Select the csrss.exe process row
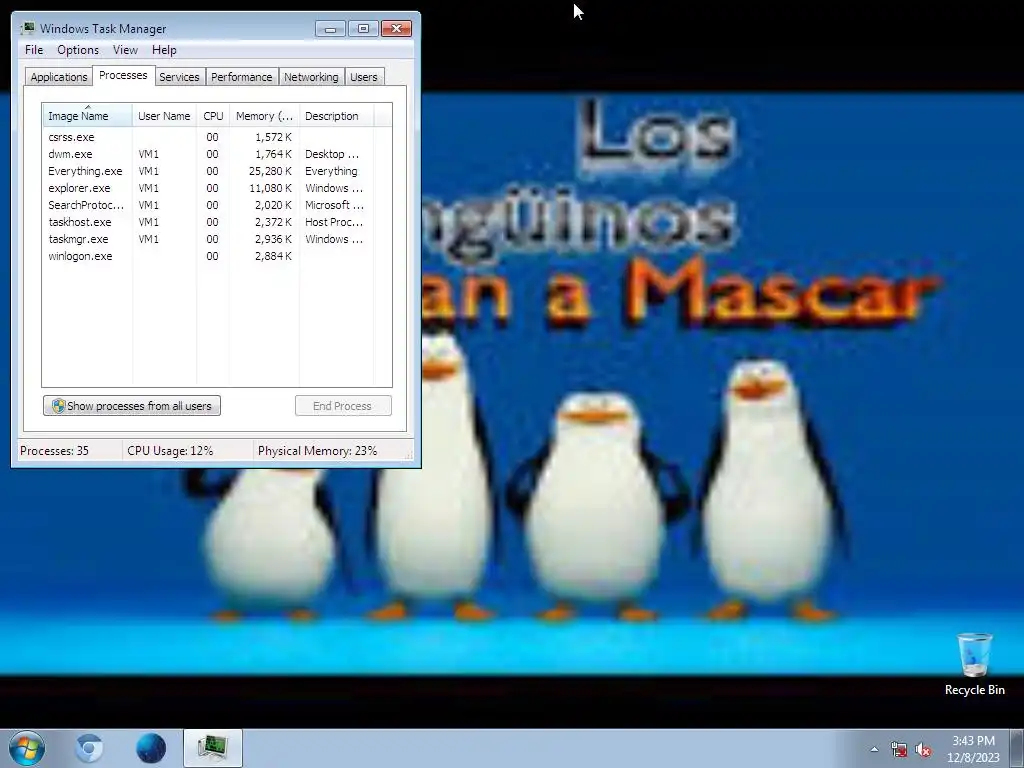Viewport: 1024px width, 768px height. coord(208,137)
